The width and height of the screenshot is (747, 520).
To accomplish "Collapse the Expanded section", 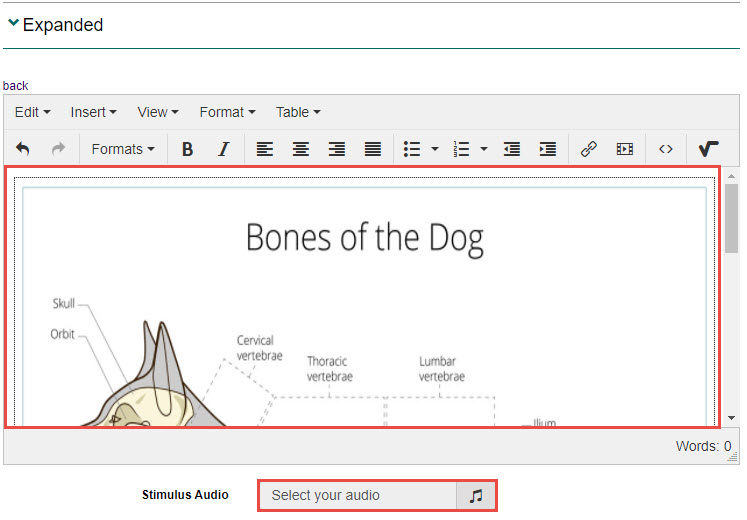I will point(14,24).
